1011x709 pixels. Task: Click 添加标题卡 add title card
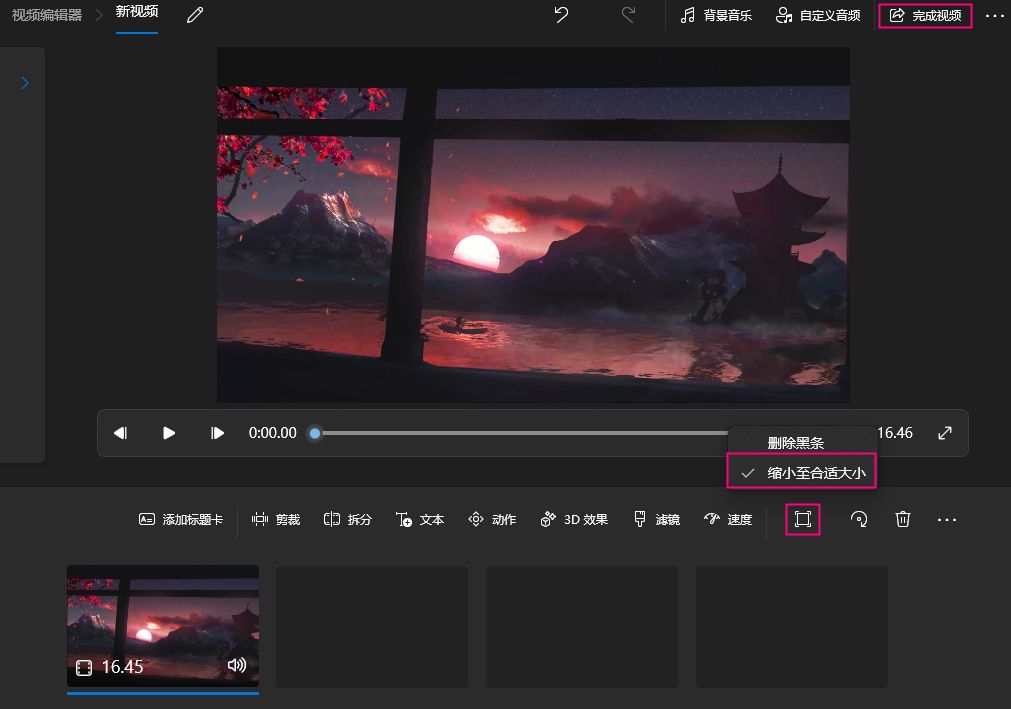[x=181, y=520]
